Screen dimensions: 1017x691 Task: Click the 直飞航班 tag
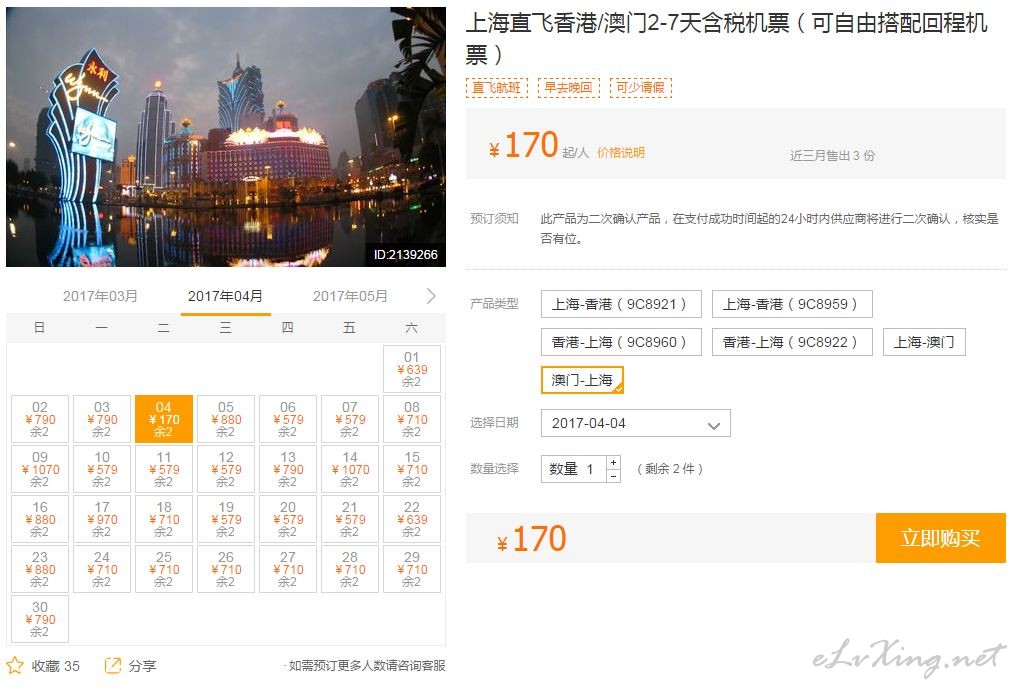click(x=497, y=88)
